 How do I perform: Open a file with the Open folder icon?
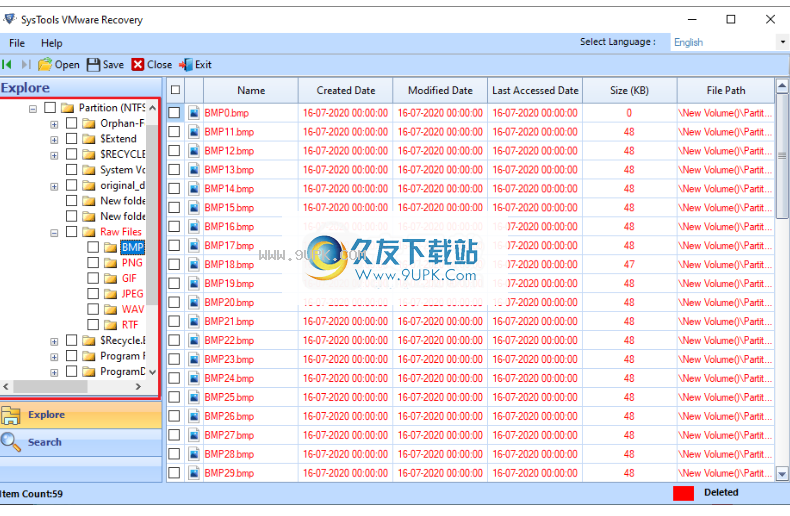pos(45,64)
